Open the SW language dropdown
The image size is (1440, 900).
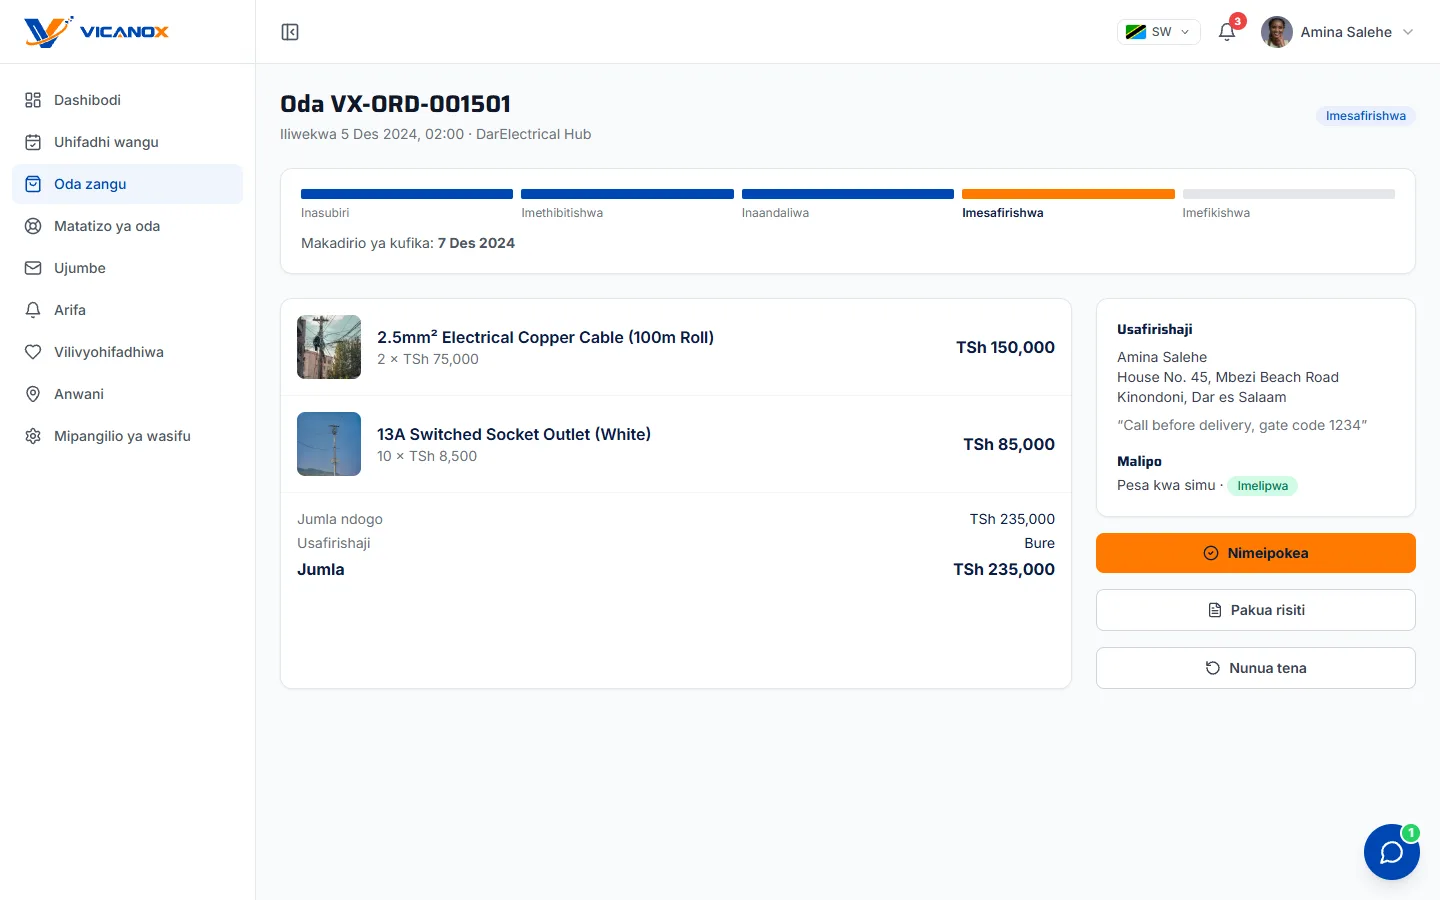[x=1158, y=32]
